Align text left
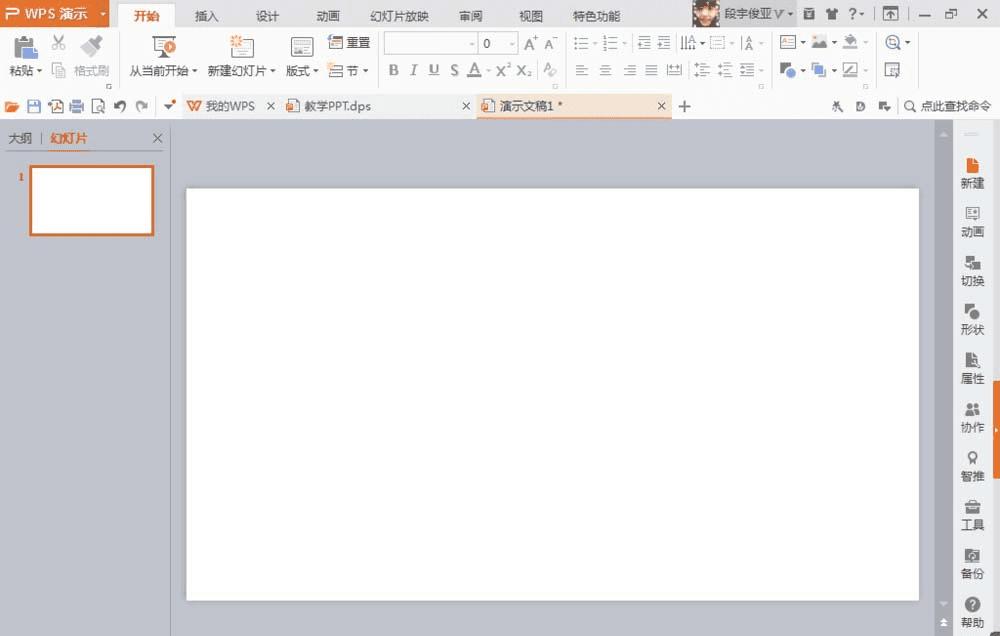1000x636 pixels. coord(581,70)
